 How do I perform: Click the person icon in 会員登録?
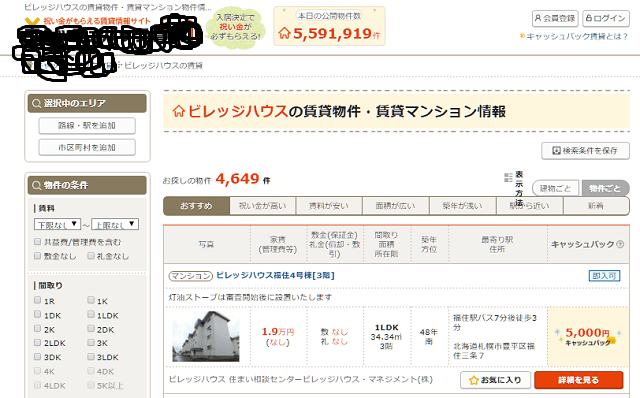pos(538,18)
